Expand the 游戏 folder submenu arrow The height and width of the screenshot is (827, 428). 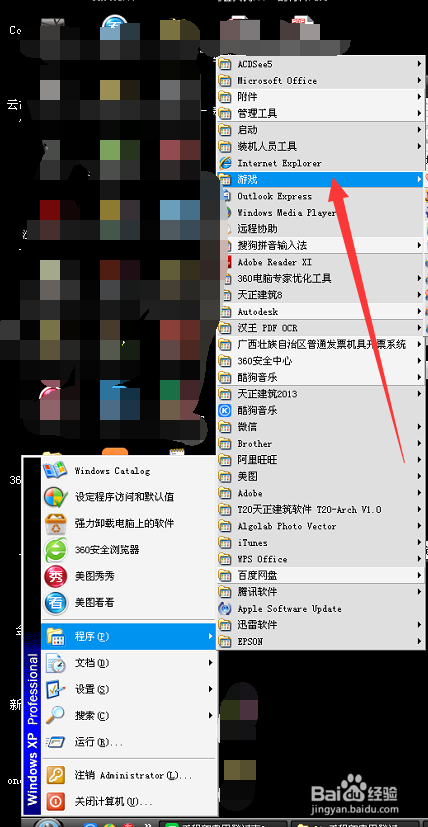point(419,179)
